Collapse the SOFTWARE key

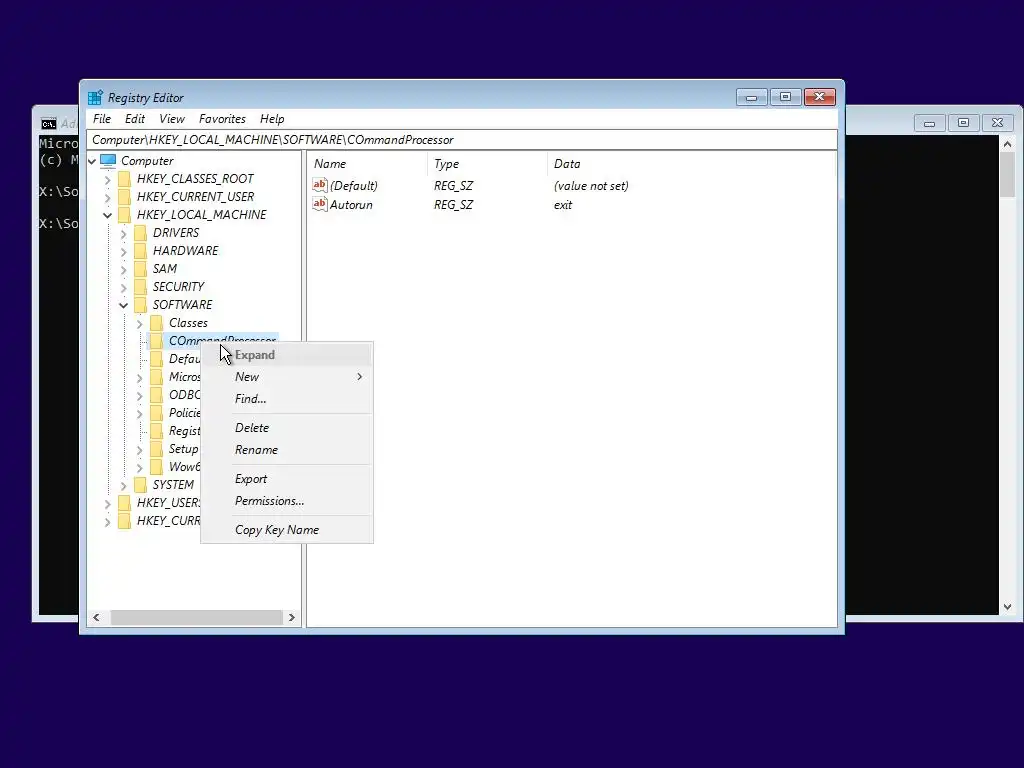pyautogui.click(x=123, y=305)
